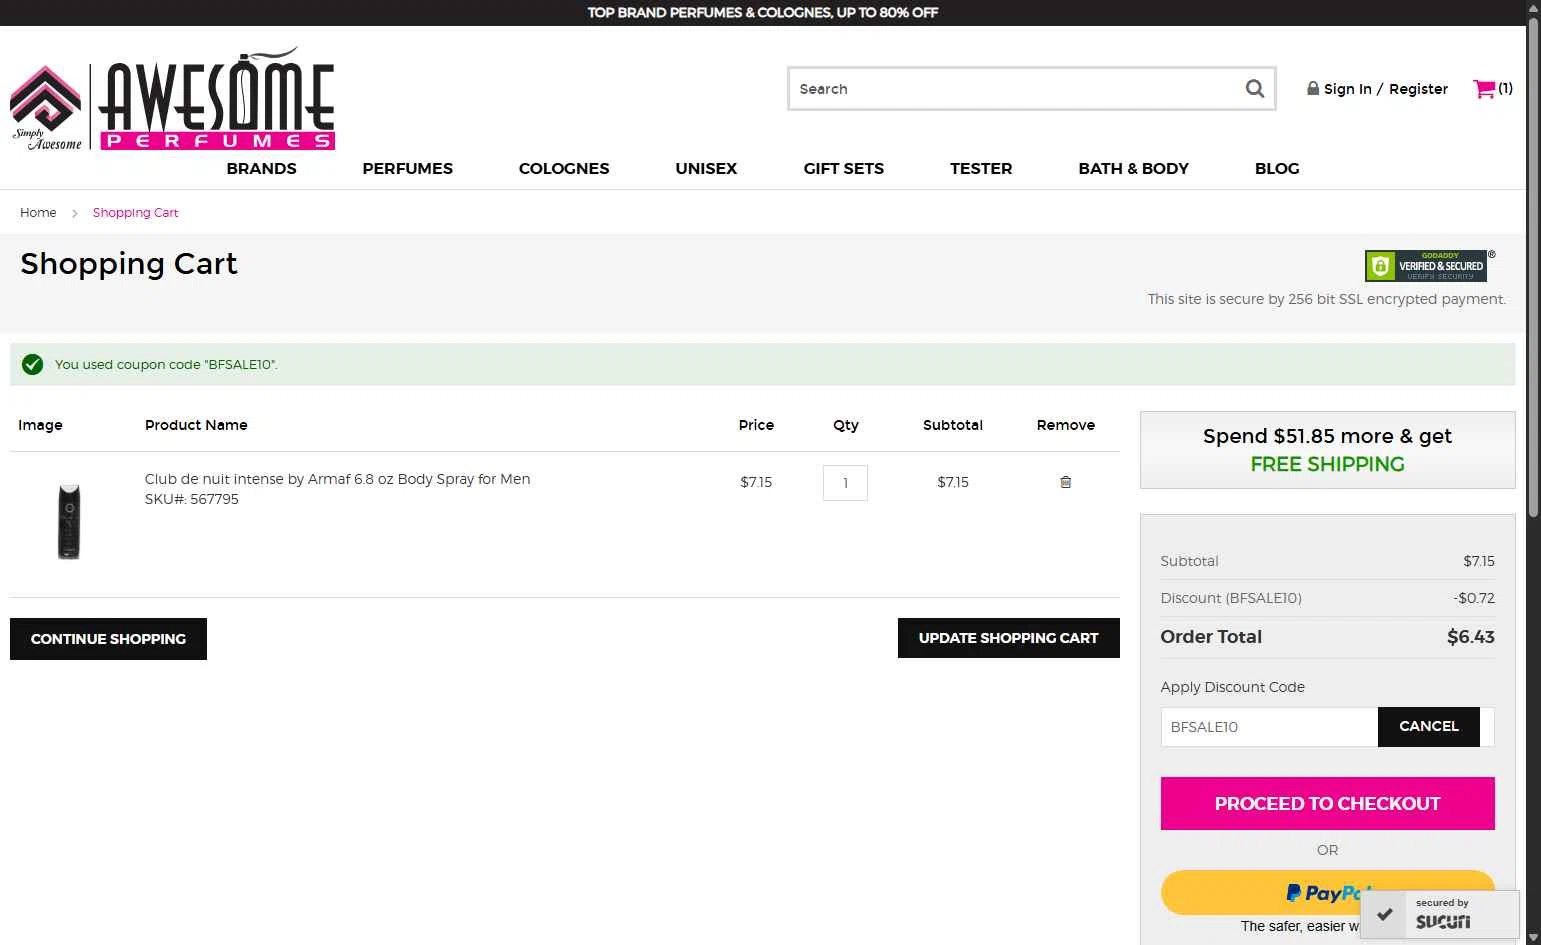Click the quantity input field

[x=845, y=483]
